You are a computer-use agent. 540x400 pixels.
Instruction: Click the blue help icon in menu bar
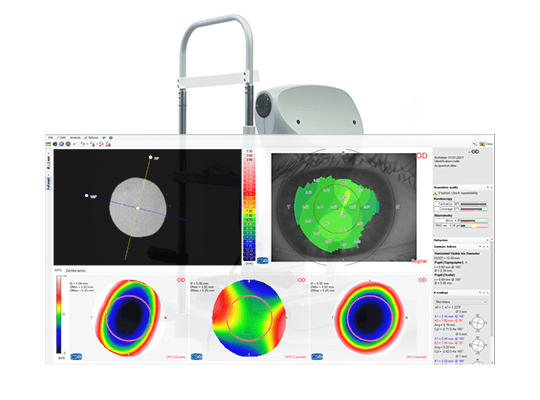(x=111, y=137)
